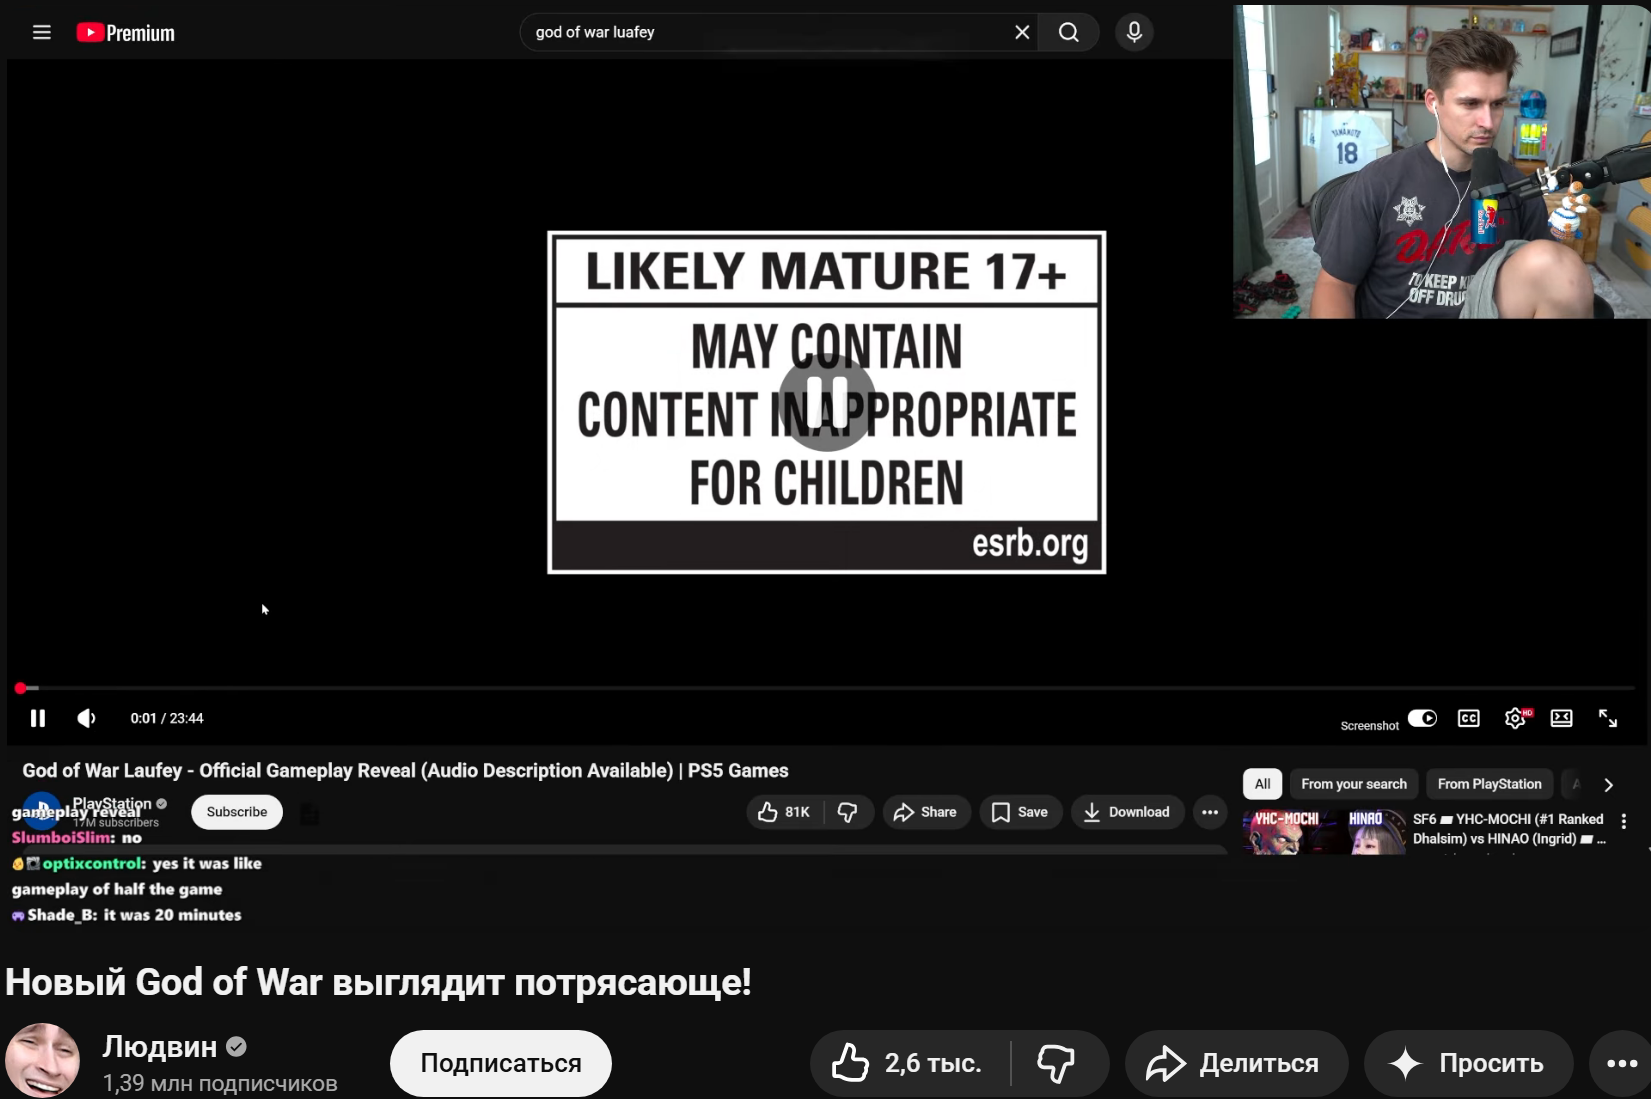Select the 'From PlayStation' chip
Screen dimensions: 1651x1099
pyautogui.click(x=1489, y=784)
